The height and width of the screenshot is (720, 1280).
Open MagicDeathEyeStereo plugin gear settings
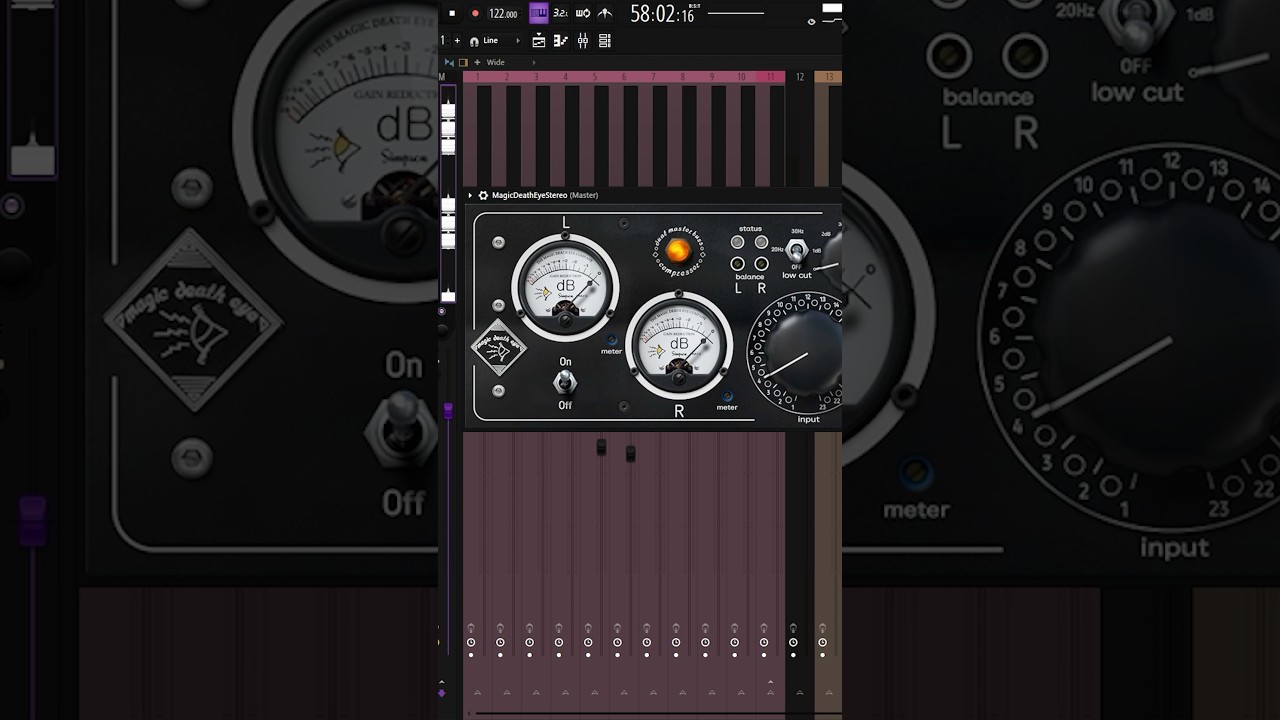pos(483,196)
